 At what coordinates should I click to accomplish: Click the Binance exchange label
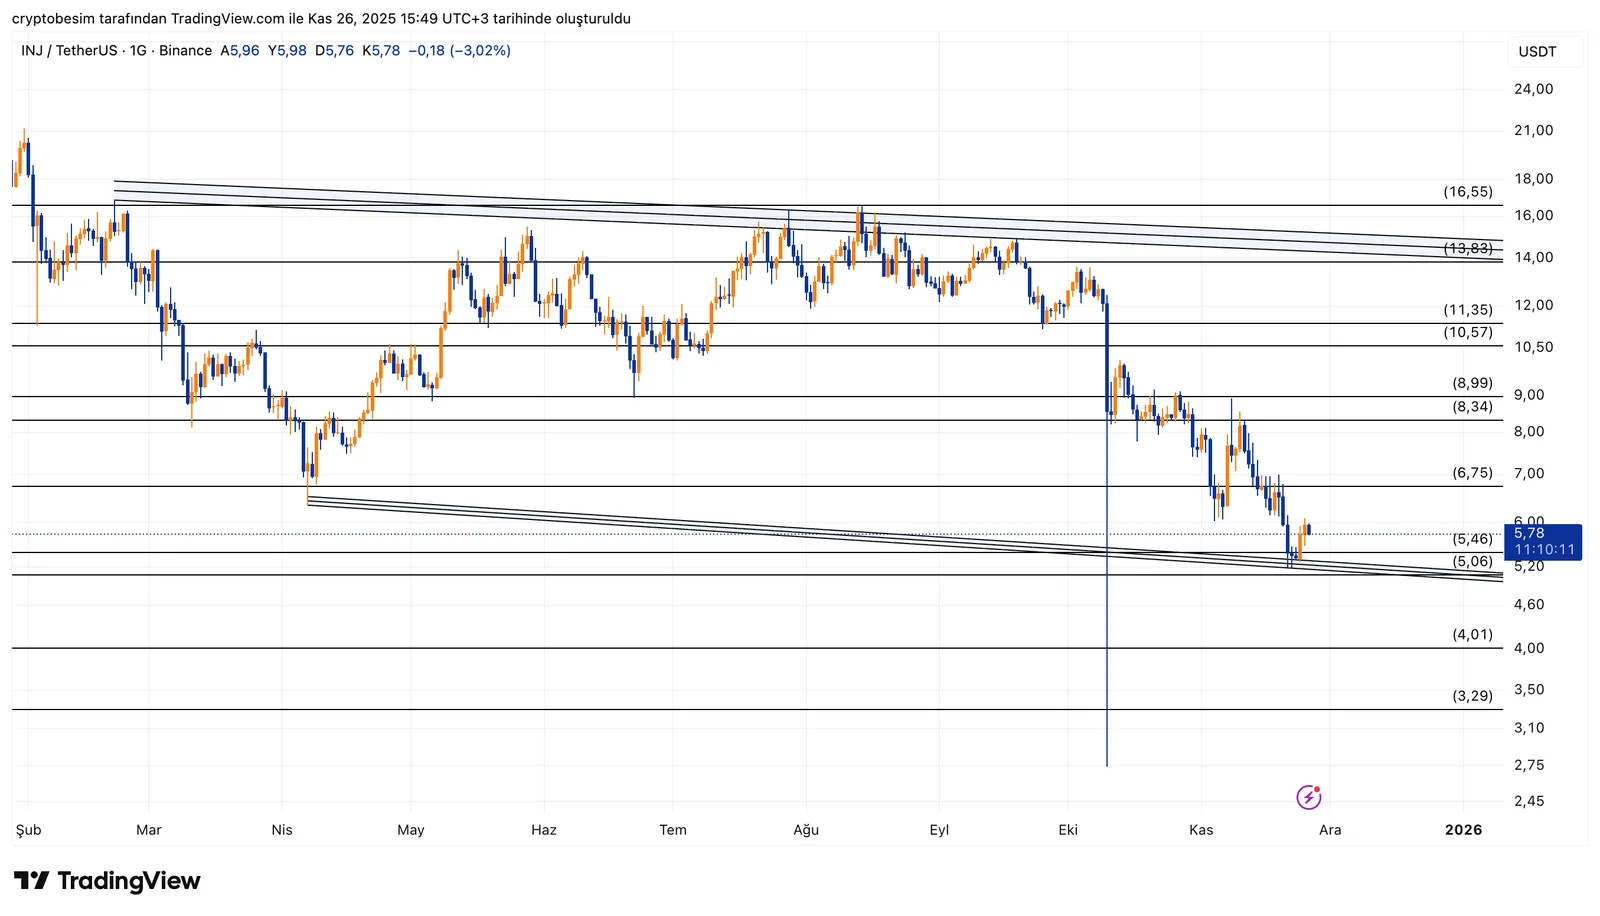click(185, 51)
